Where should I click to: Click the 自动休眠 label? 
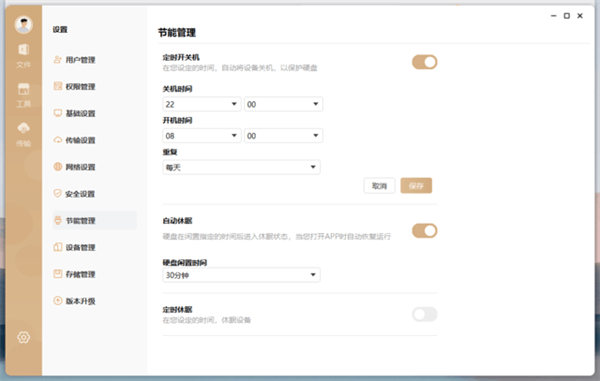tap(177, 221)
